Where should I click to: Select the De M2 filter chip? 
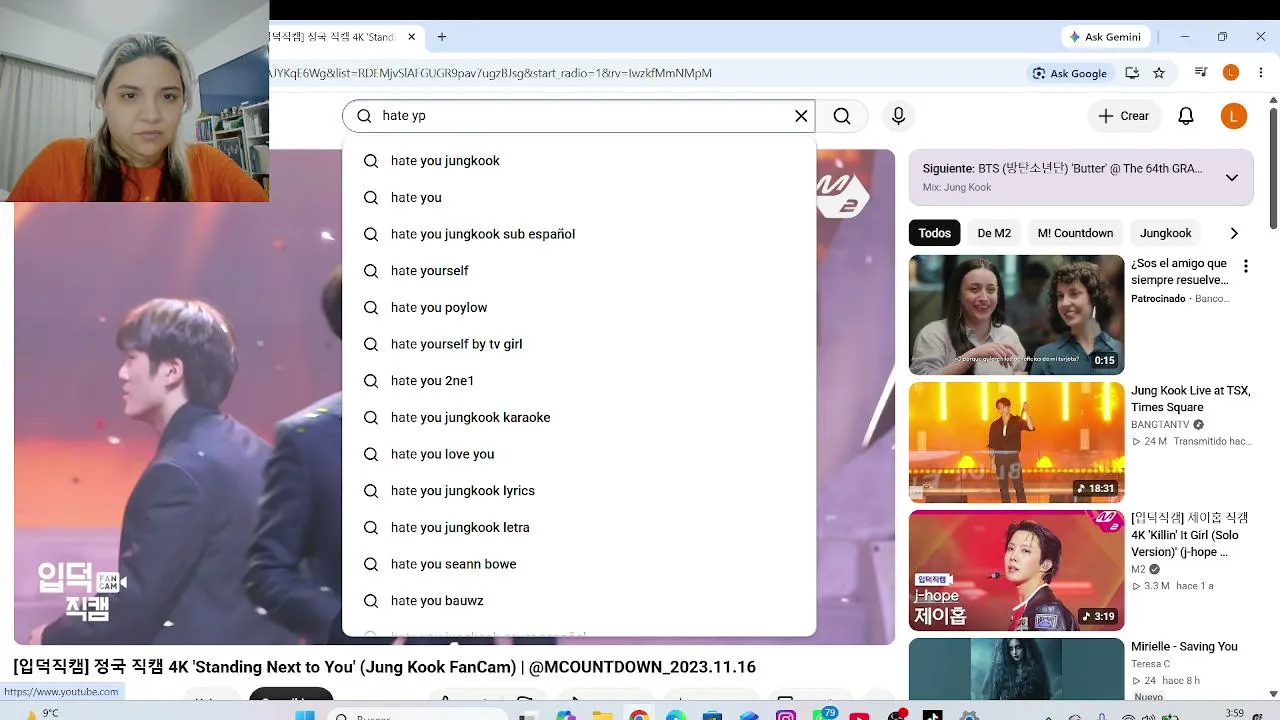tap(994, 233)
